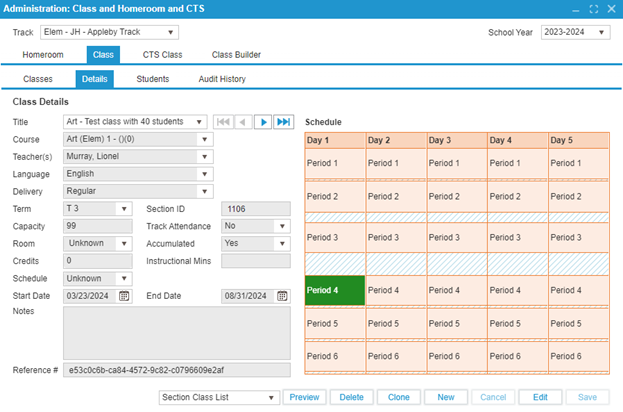Select the green Period 4 cell on Day 1
Viewport: 623px width, 412px height.
click(x=335, y=291)
